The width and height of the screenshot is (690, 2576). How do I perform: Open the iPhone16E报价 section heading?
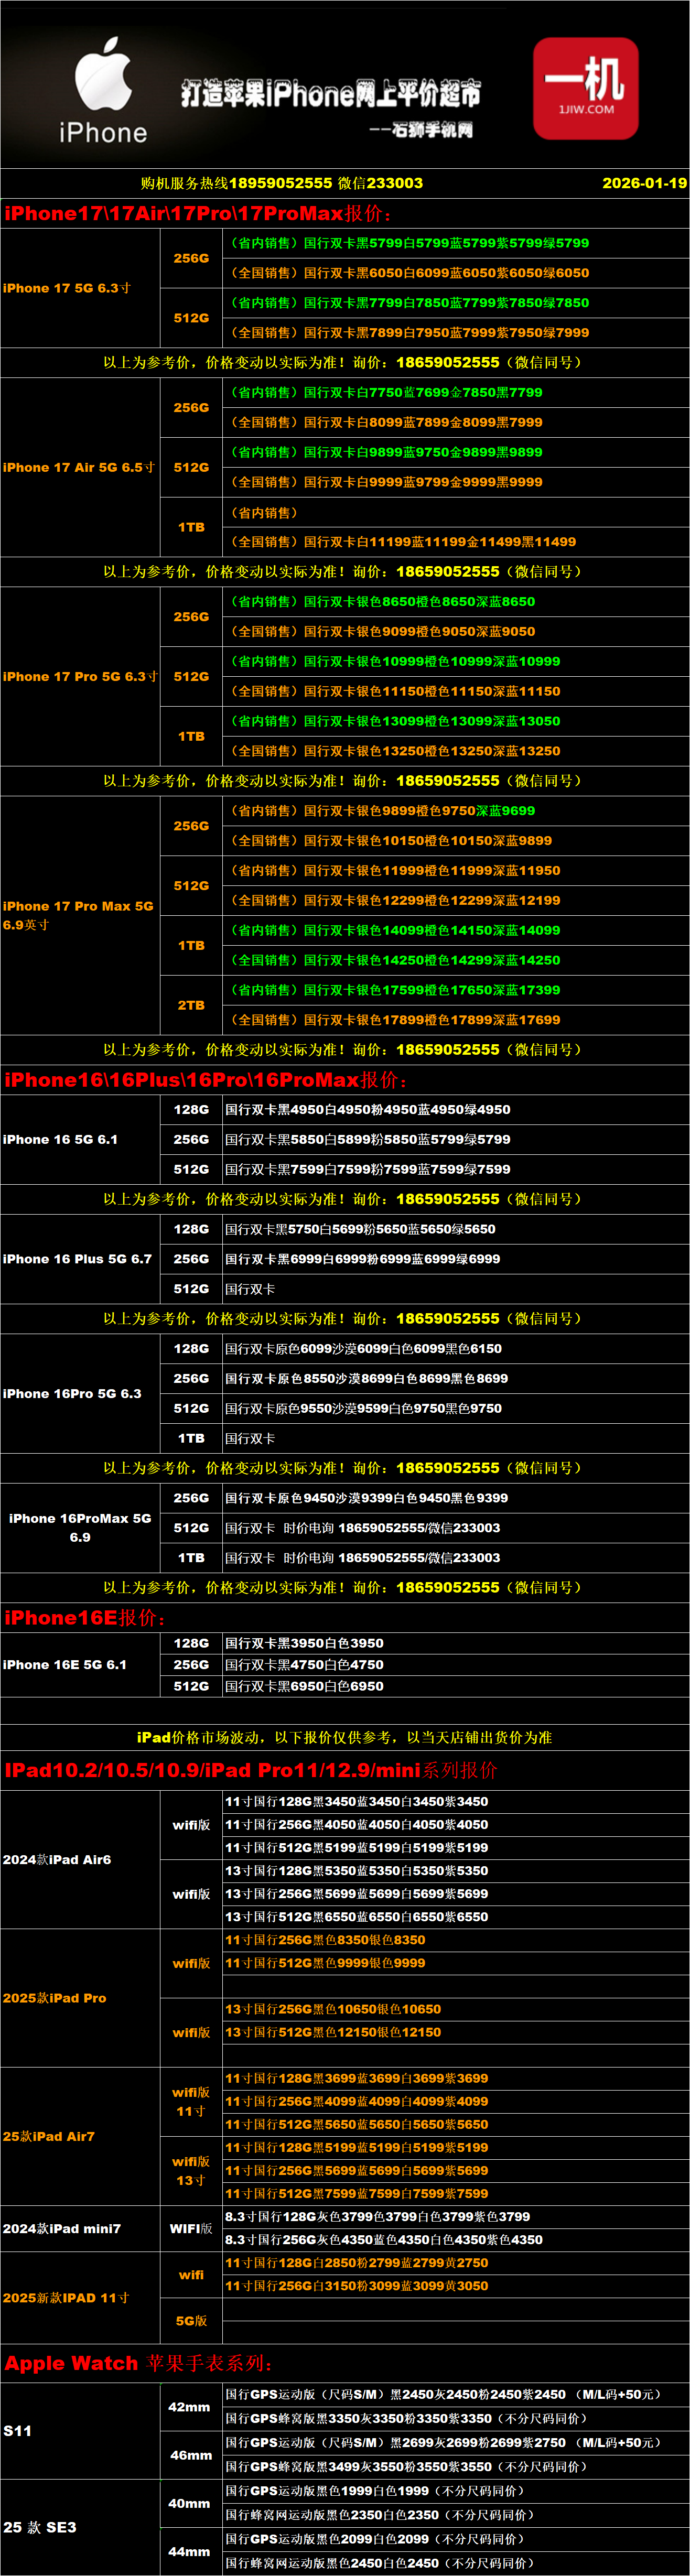pos(85,1618)
